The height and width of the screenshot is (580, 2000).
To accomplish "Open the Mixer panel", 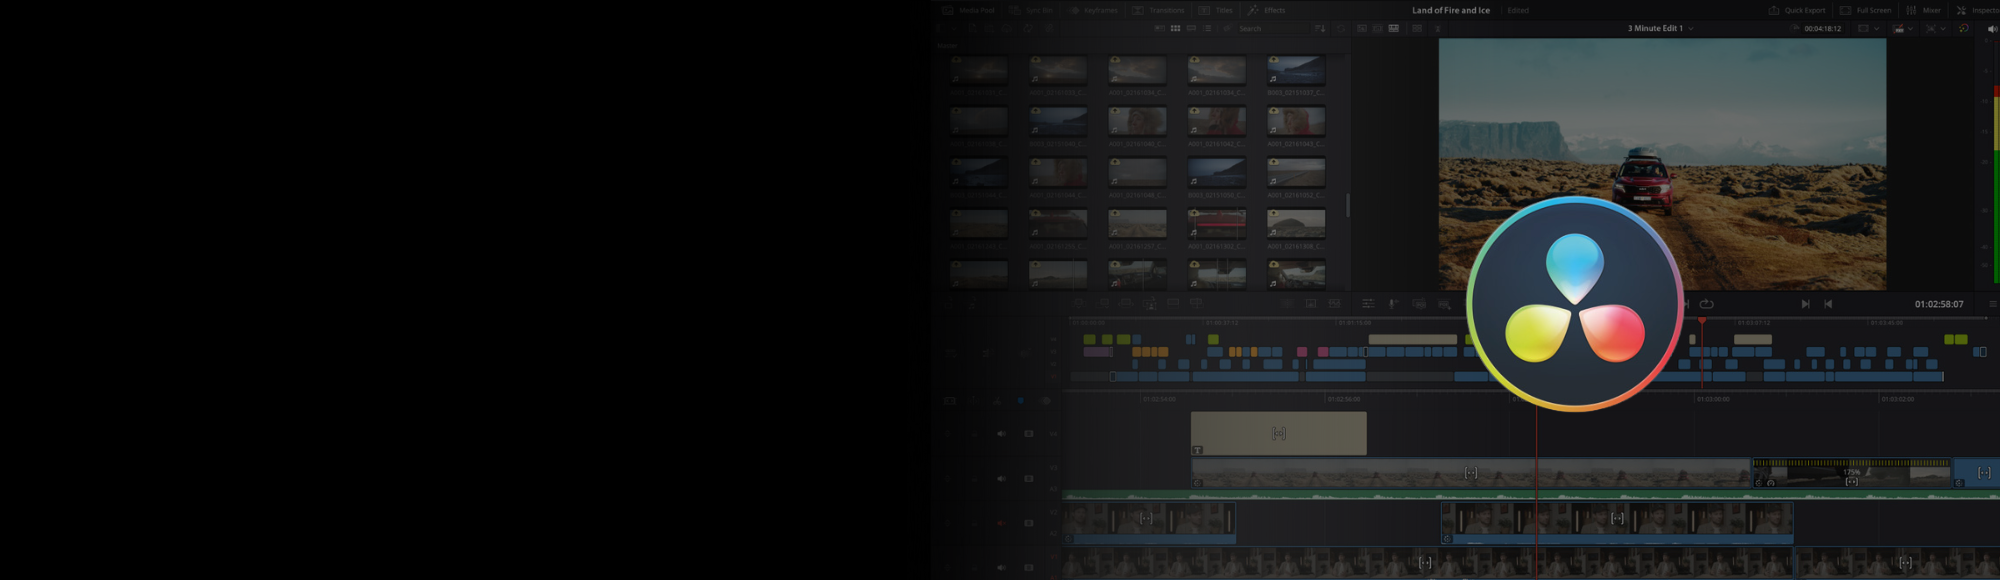I will [1924, 10].
